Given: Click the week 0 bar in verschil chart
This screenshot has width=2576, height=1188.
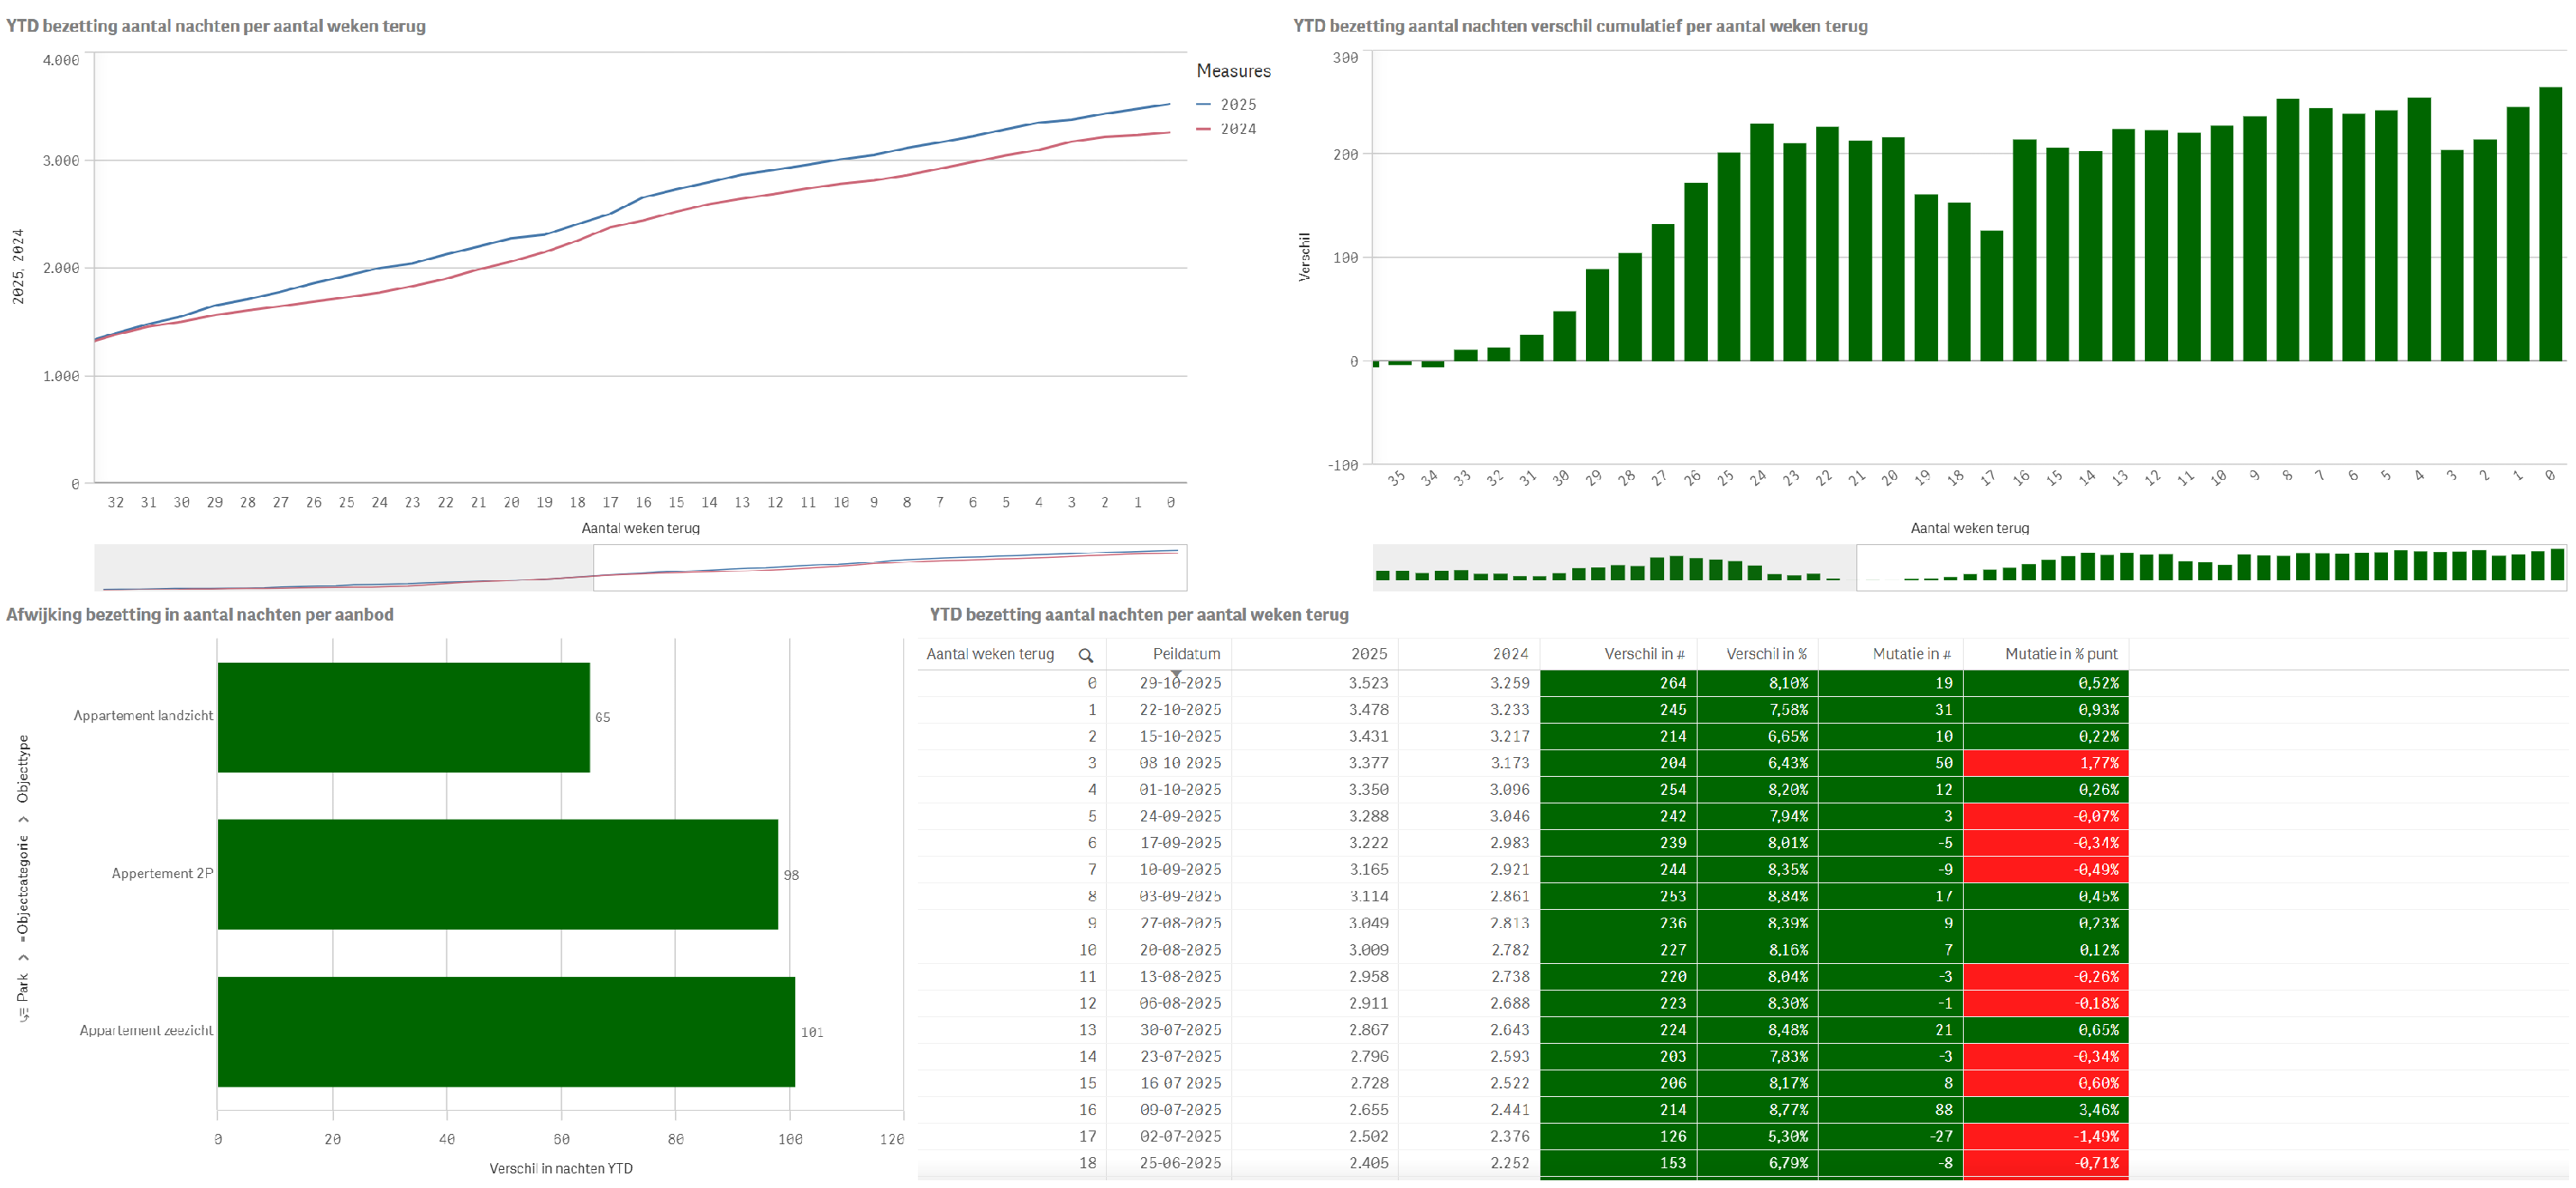Looking at the screenshot, I should 2550,224.
